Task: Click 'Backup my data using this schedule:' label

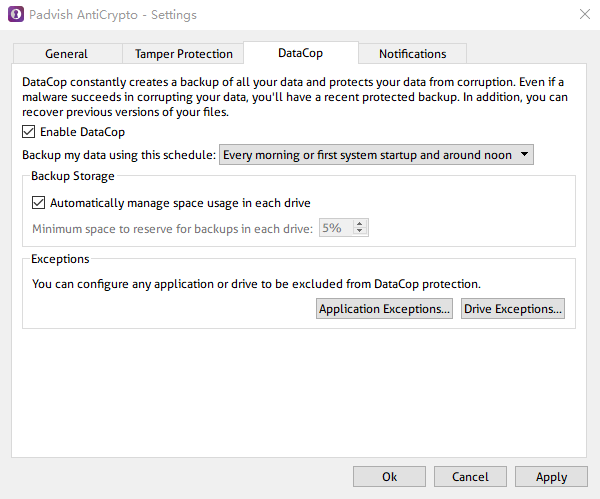Action: [119, 155]
